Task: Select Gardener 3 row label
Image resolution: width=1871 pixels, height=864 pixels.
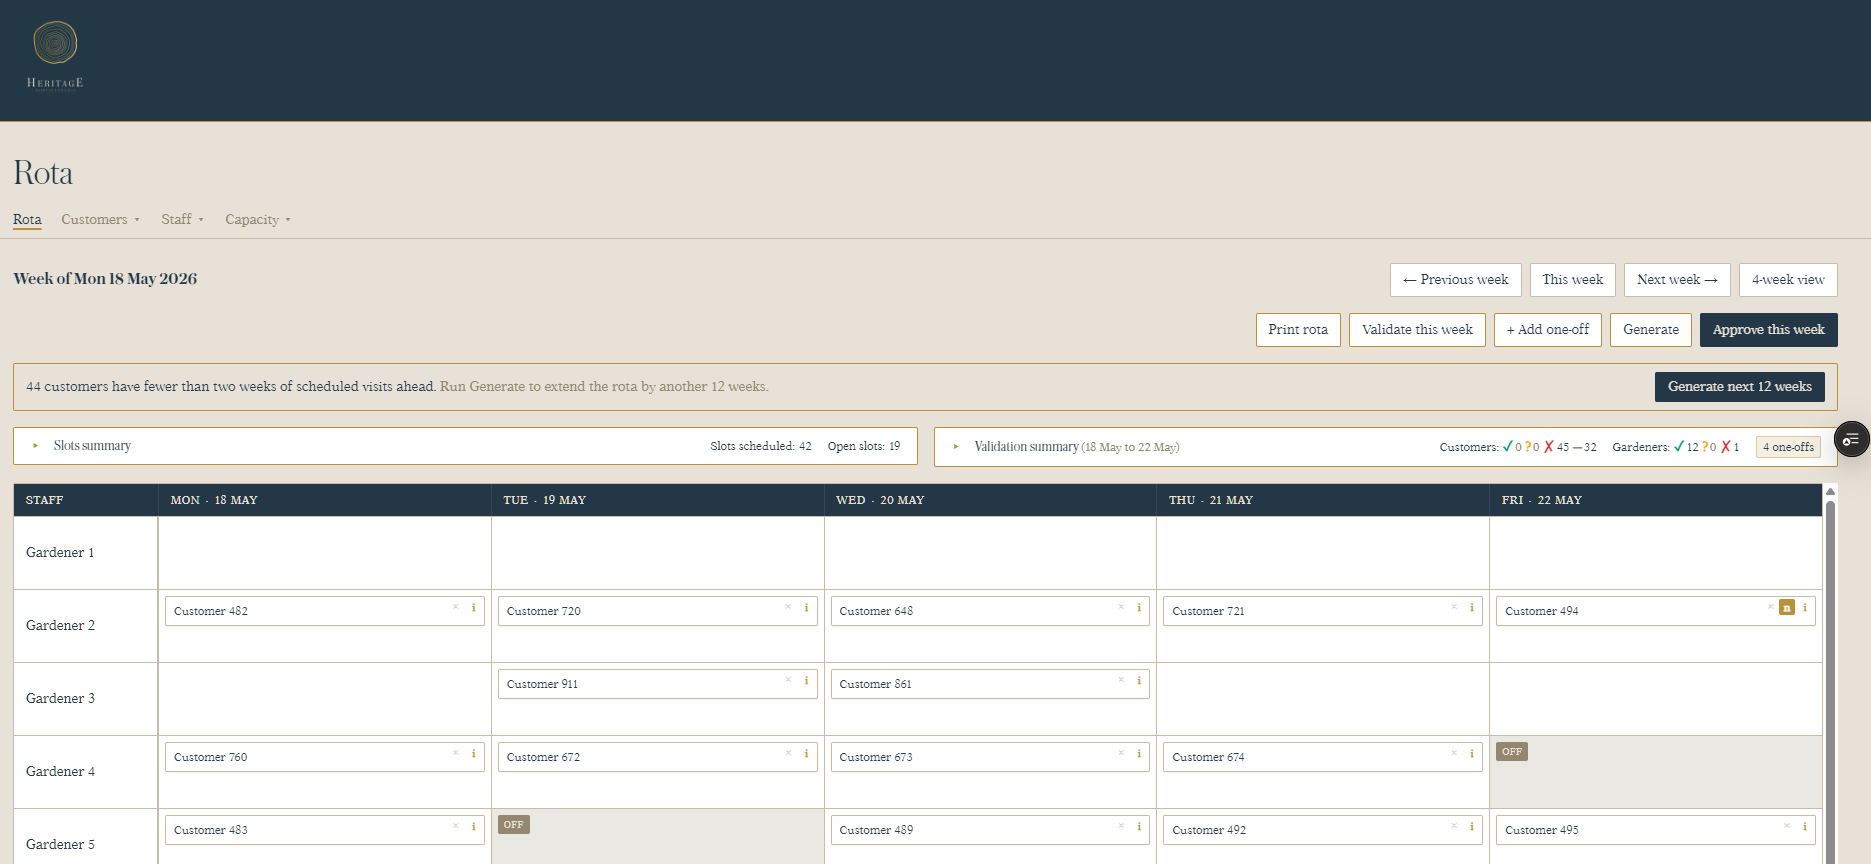Action: 60,699
